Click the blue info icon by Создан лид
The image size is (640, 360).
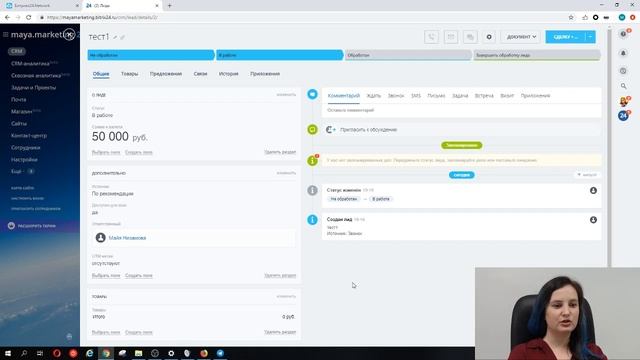312,220
